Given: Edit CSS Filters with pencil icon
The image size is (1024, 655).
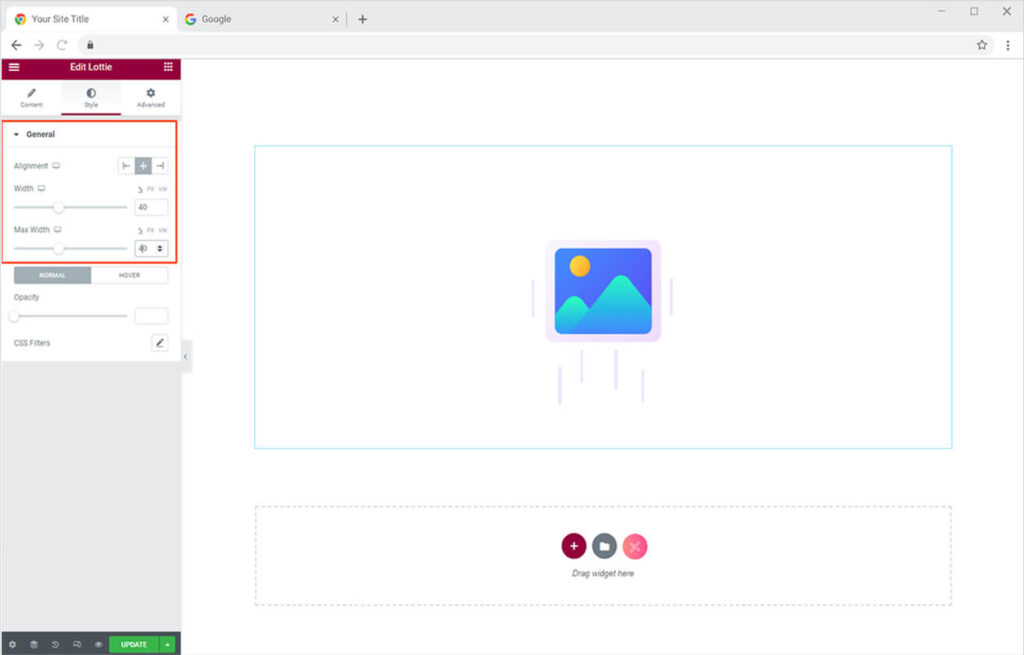Looking at the screenshot, I should pos(159,343).
